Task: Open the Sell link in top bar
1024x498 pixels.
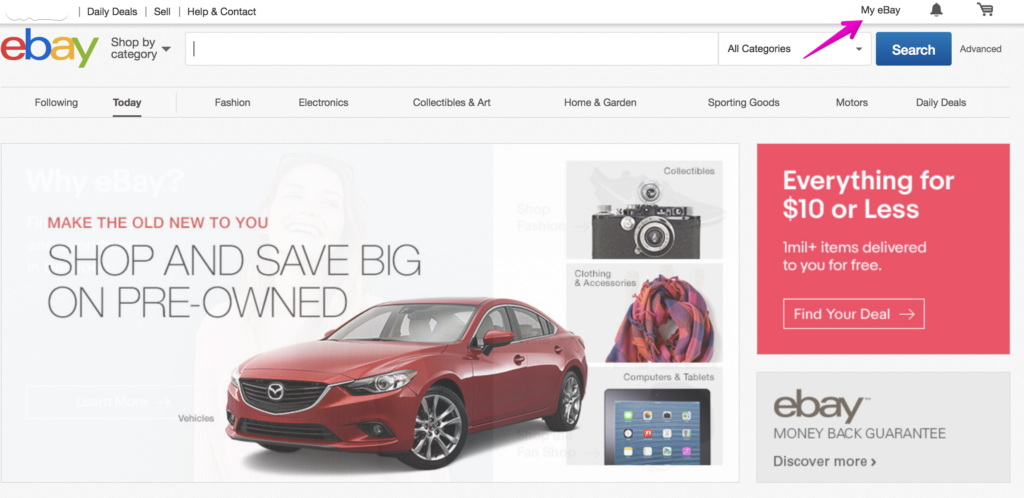Action: pos(162,11)
